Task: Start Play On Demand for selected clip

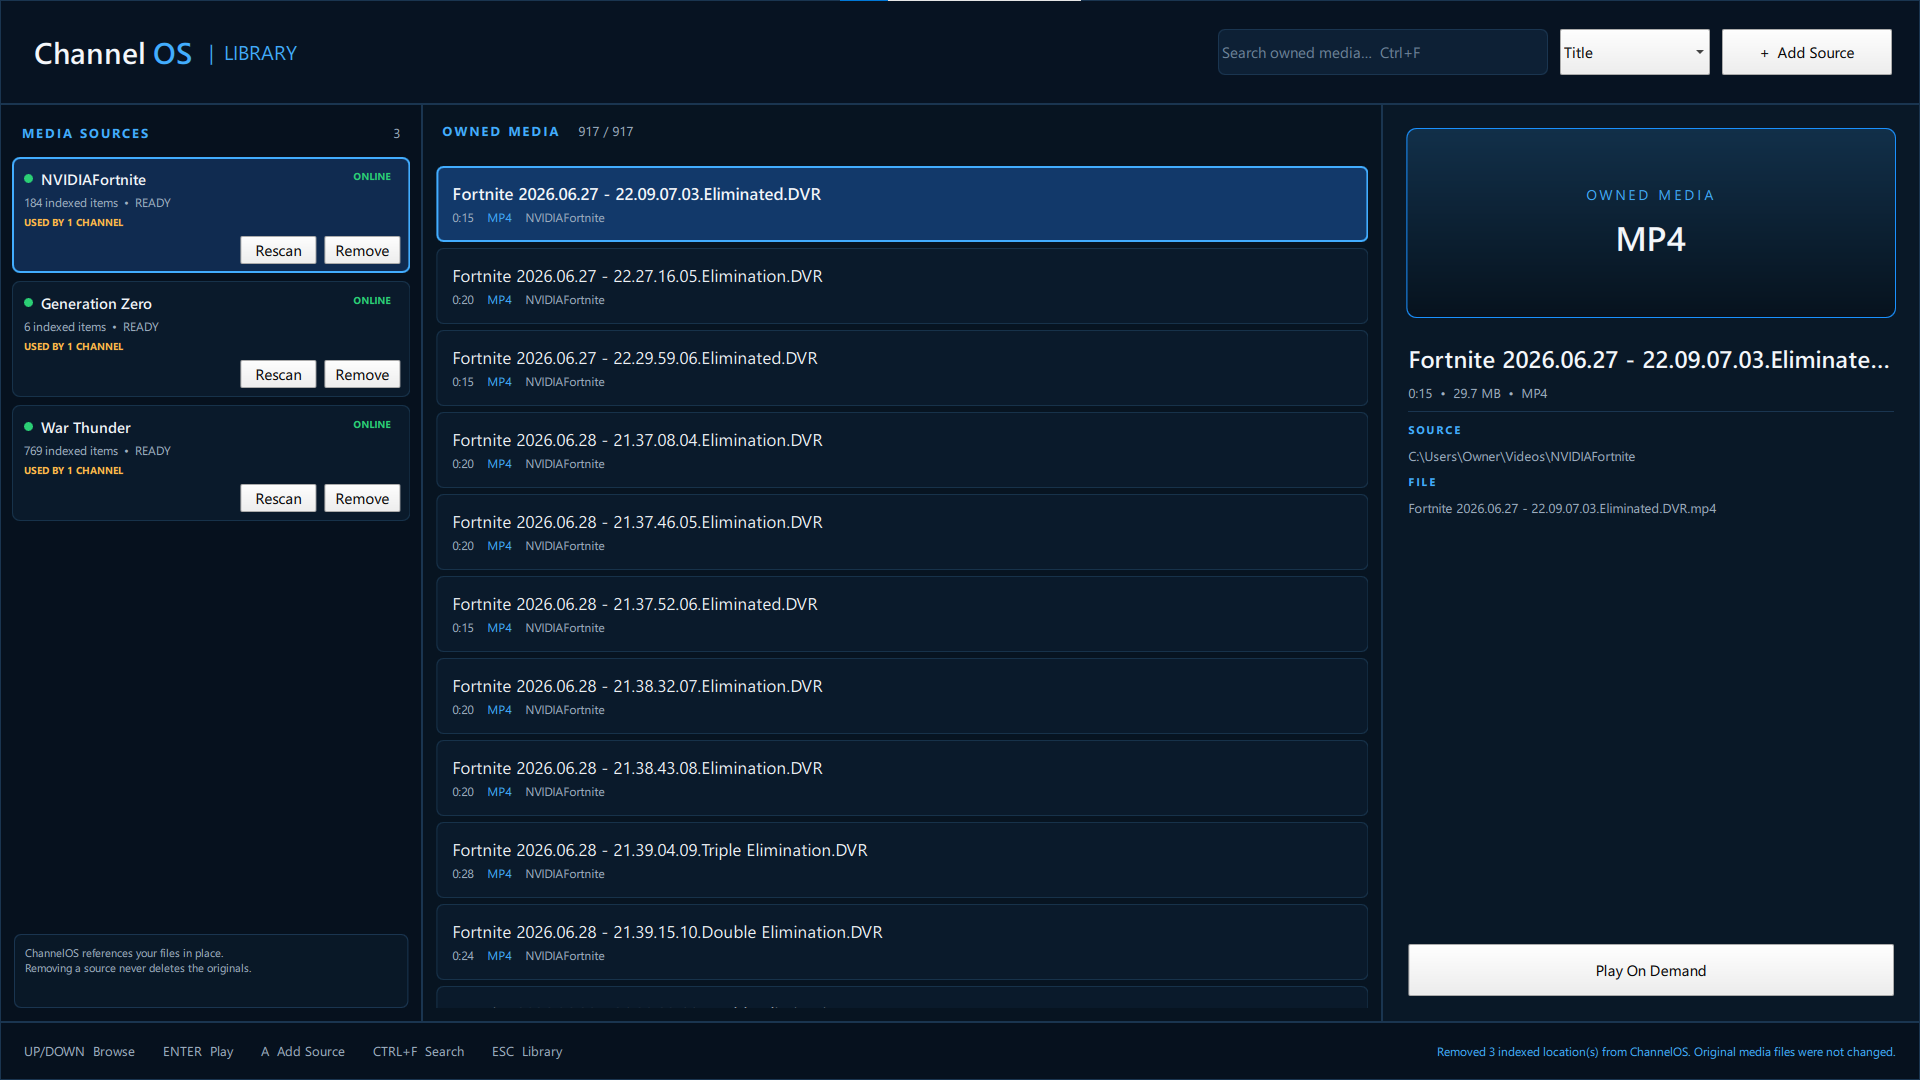Action: (1650, 970)
